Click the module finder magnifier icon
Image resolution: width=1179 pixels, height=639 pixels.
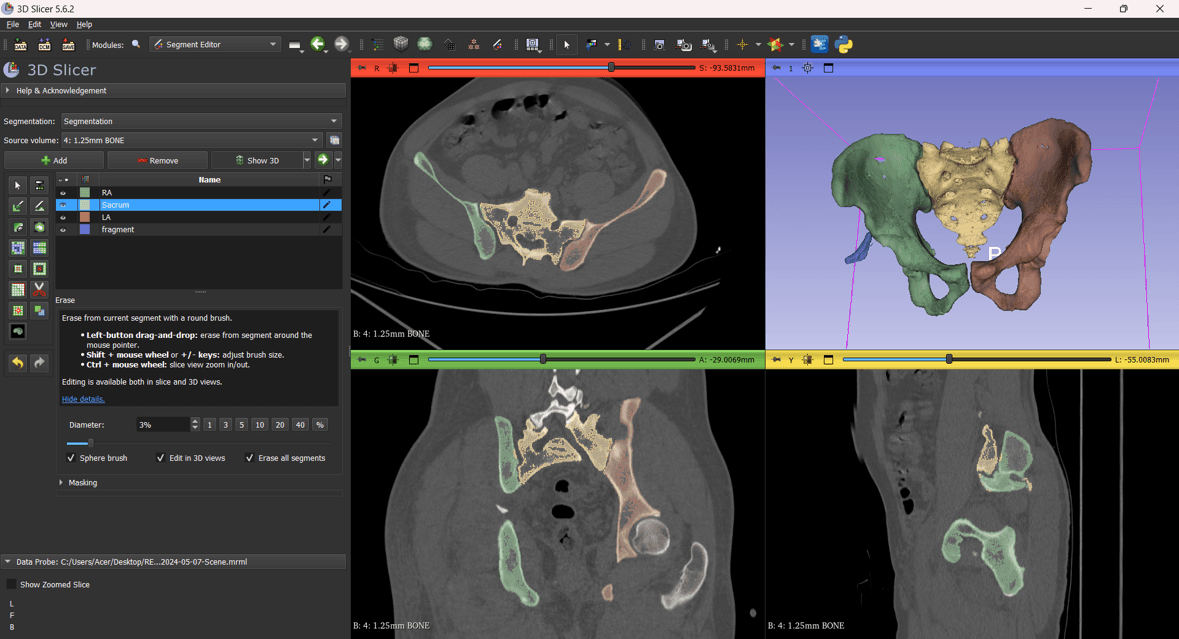136,44
